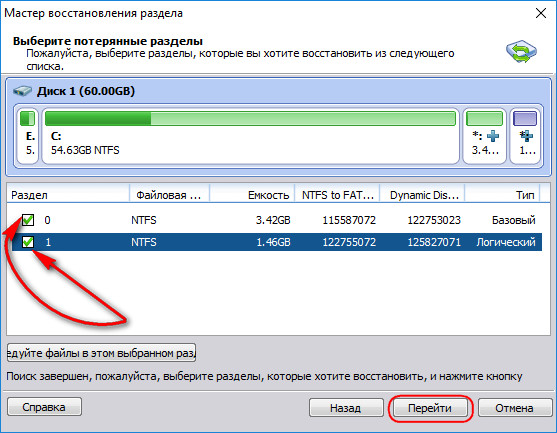The image size is (557, 433).
Task: Go back with the Назад button
Action: tap(346, 407)
